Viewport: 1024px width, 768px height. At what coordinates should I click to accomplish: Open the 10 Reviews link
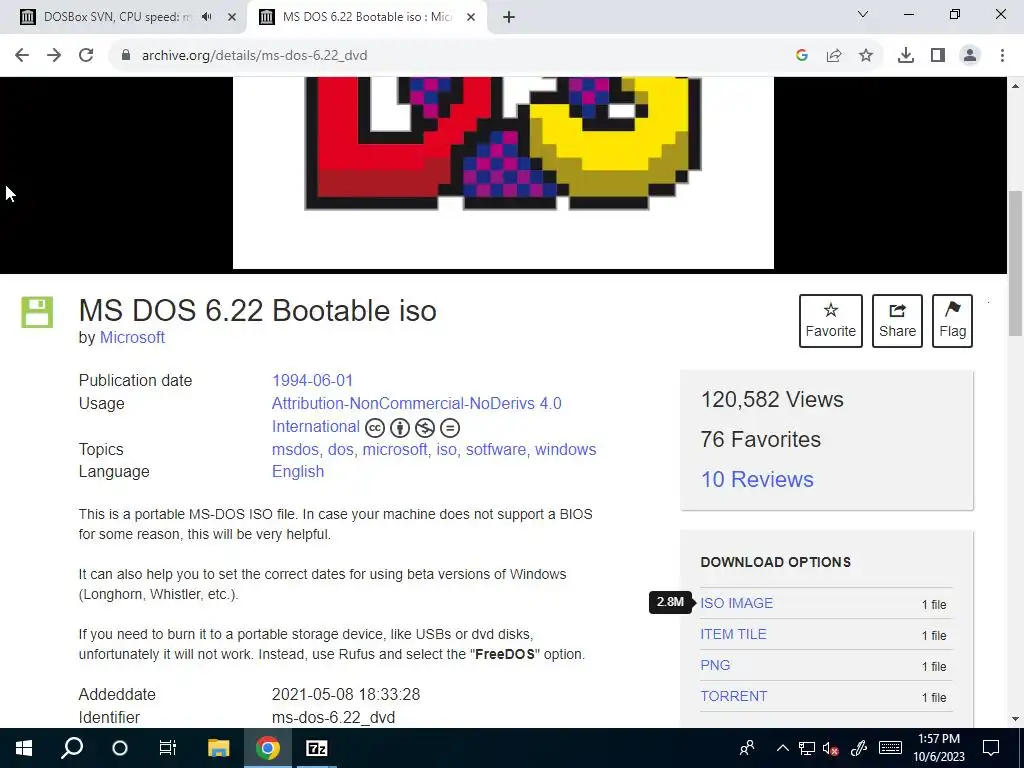tap(757, 479)
